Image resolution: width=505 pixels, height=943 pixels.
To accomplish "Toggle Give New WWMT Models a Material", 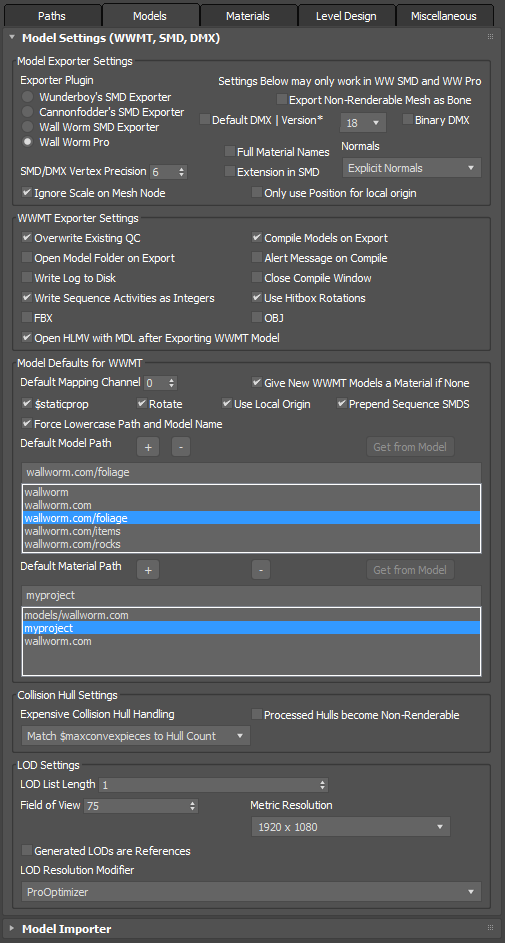I will coord(257,382).
